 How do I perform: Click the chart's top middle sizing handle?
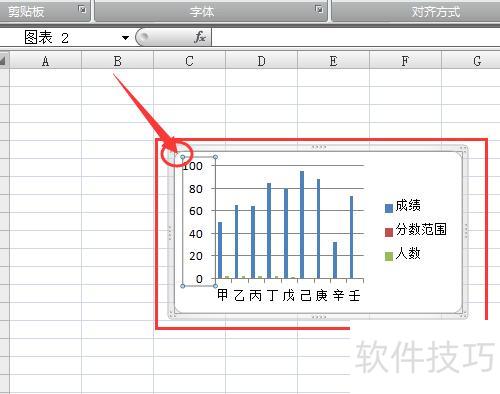(319, 147)
